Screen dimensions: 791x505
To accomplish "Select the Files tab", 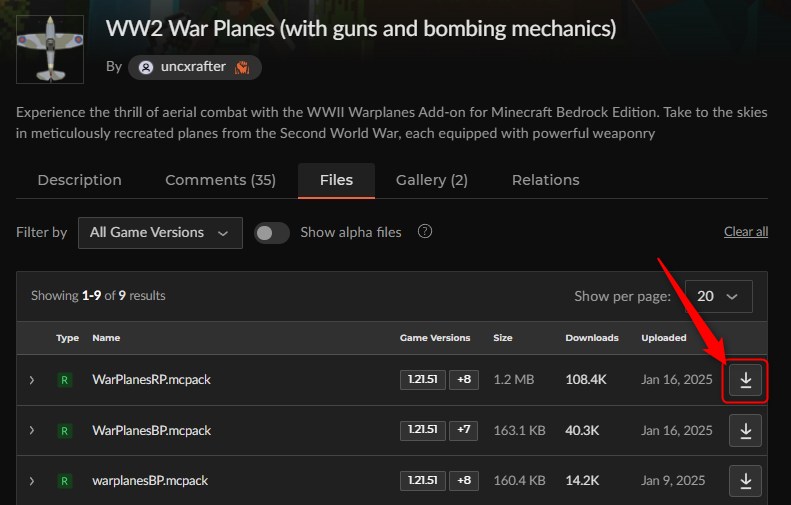I will tap(336, 180).
